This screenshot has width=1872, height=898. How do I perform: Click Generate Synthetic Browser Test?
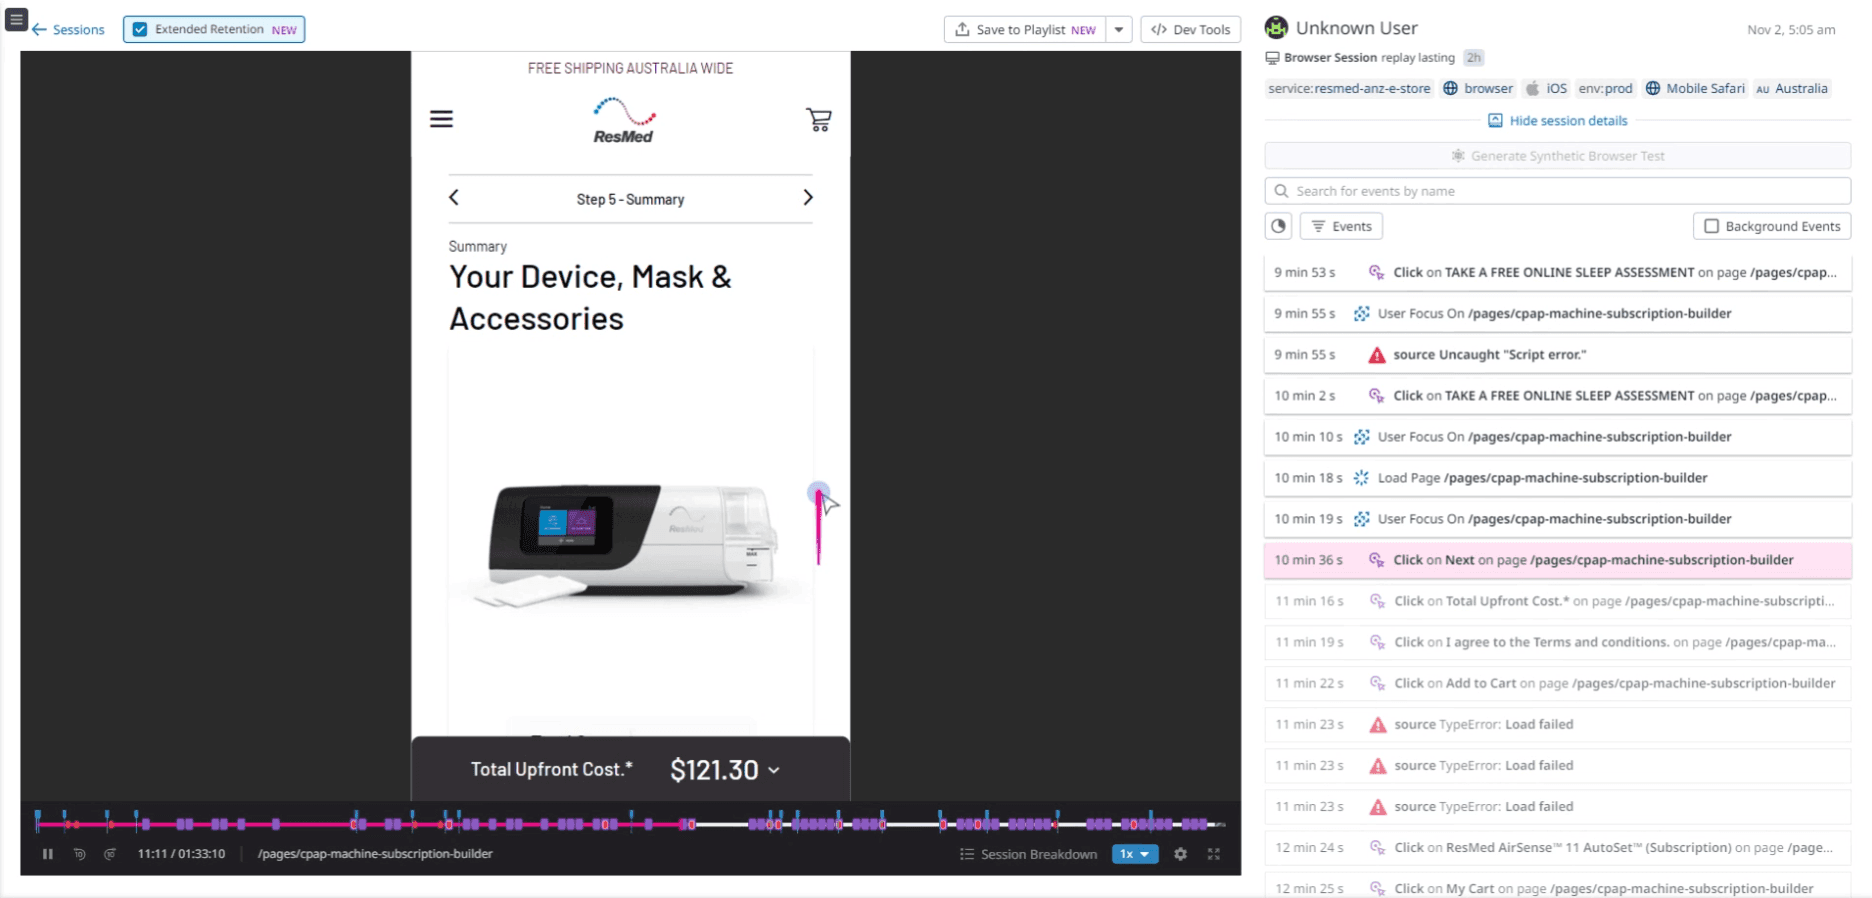pos(1557,156)
